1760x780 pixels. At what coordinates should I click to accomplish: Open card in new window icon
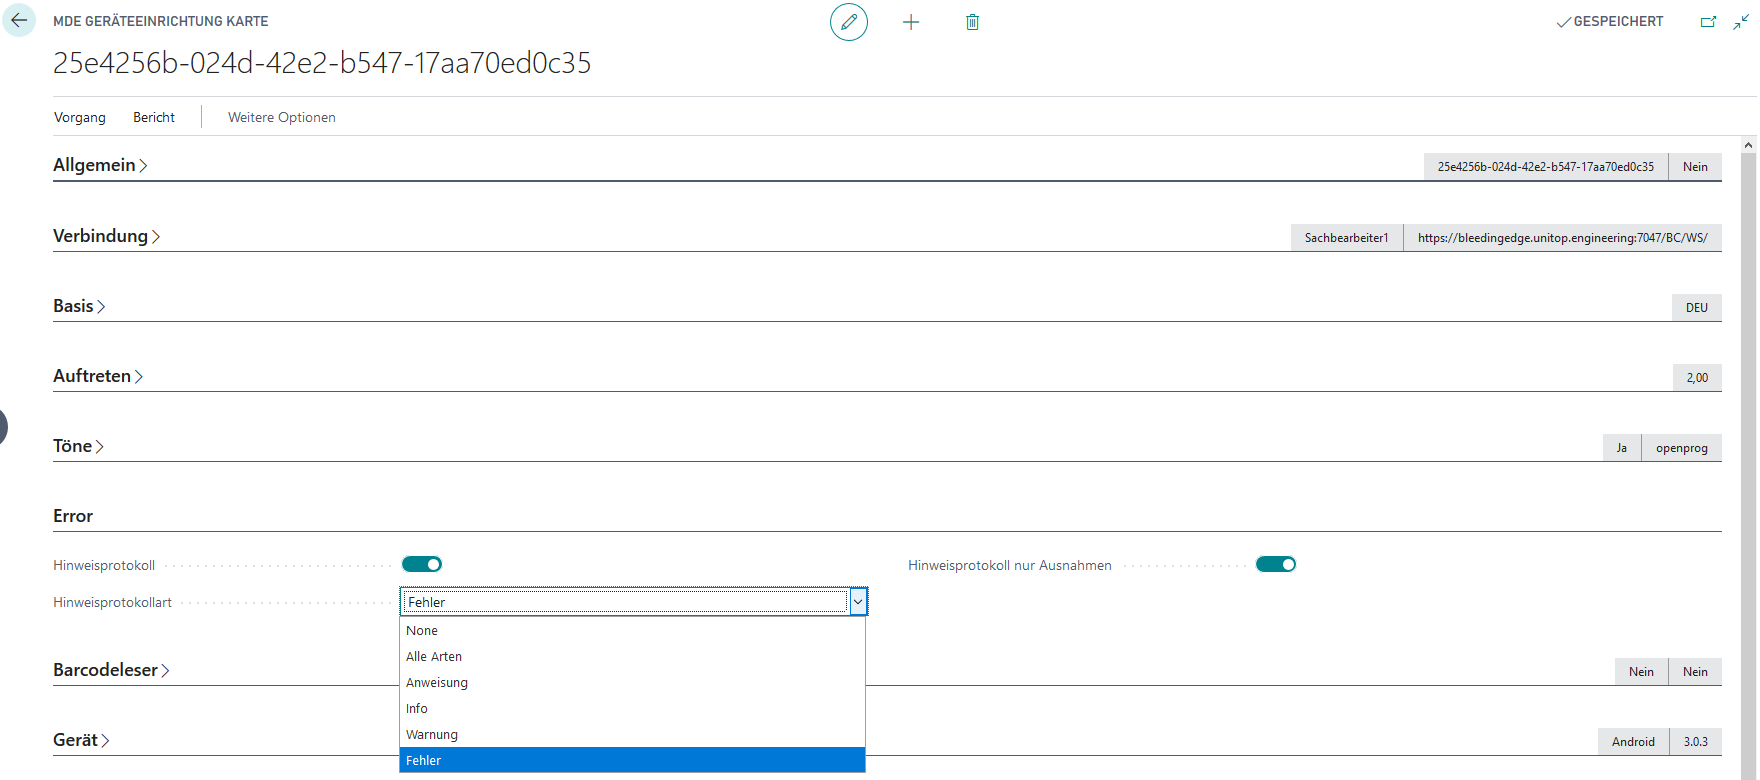(x=1708, y=22)
